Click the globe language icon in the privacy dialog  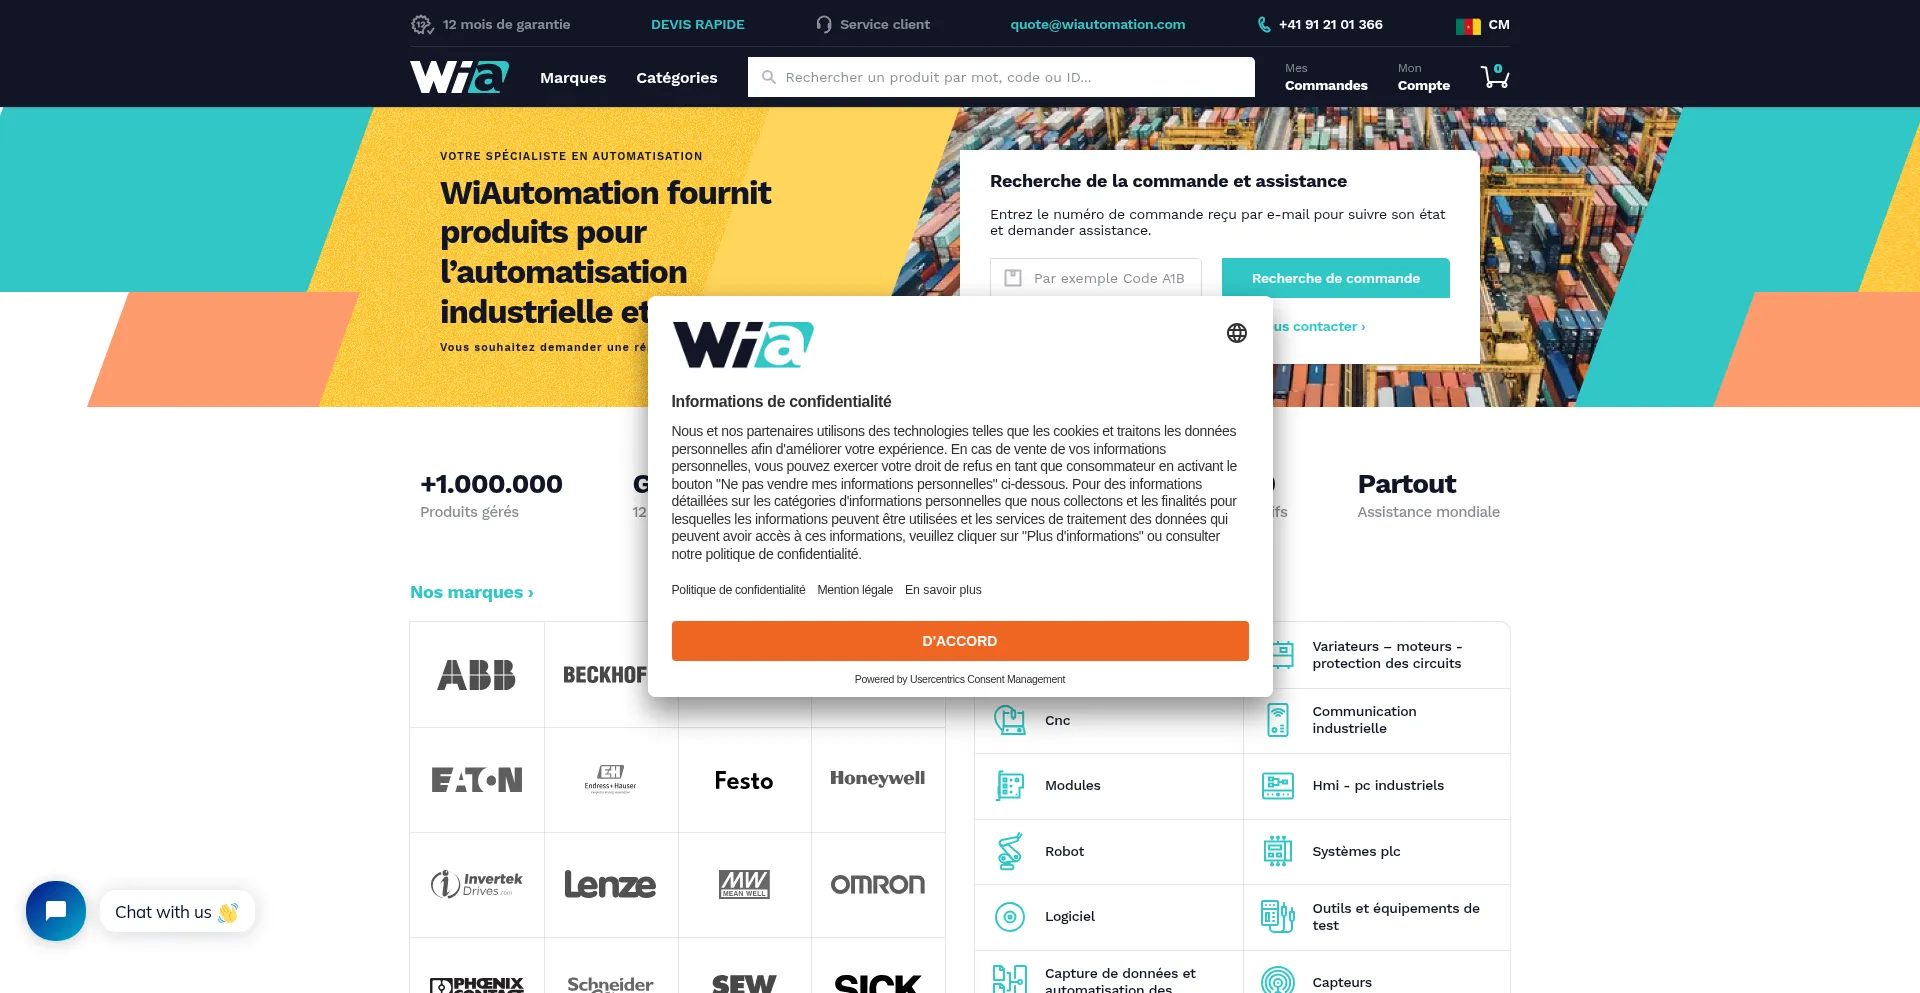[x=1237, y=333]
